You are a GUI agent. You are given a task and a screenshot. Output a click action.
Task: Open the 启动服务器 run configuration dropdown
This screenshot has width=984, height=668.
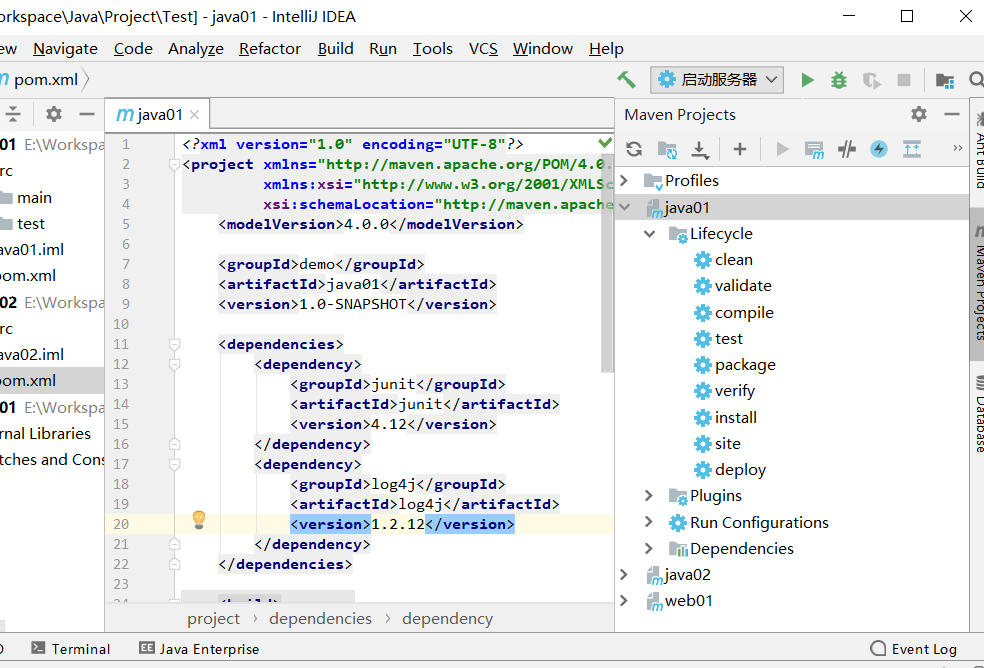pos(717,80)
